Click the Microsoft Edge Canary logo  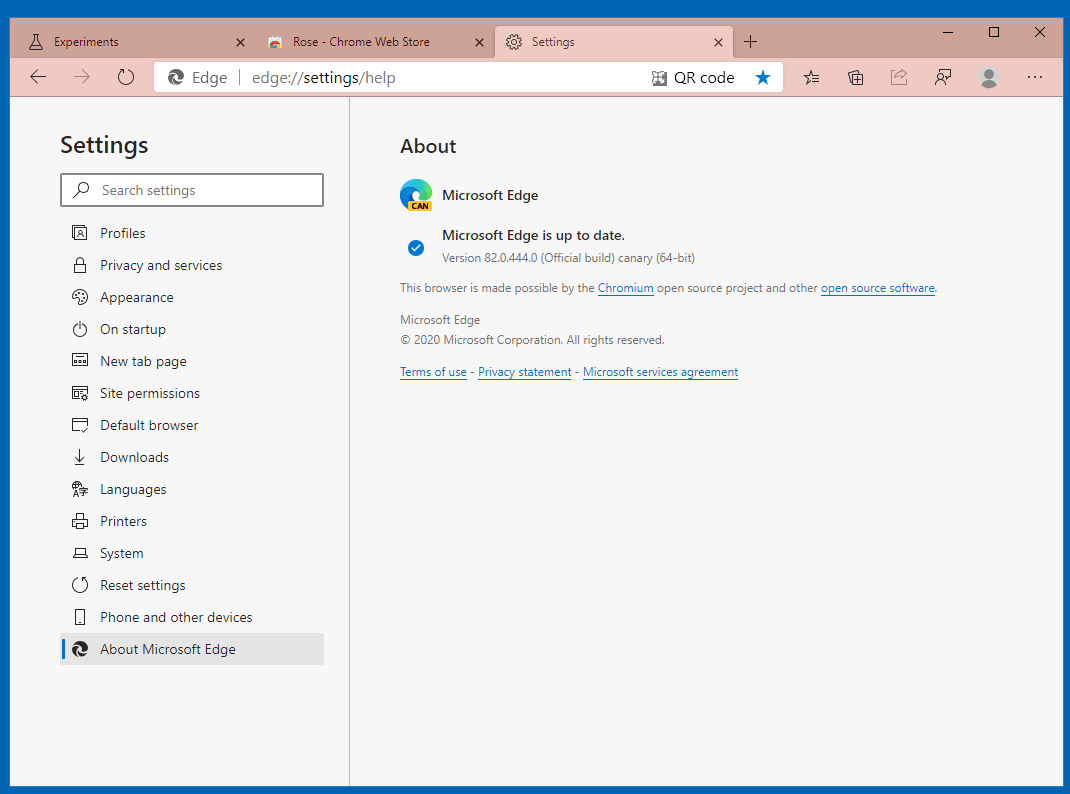[416, 195]
